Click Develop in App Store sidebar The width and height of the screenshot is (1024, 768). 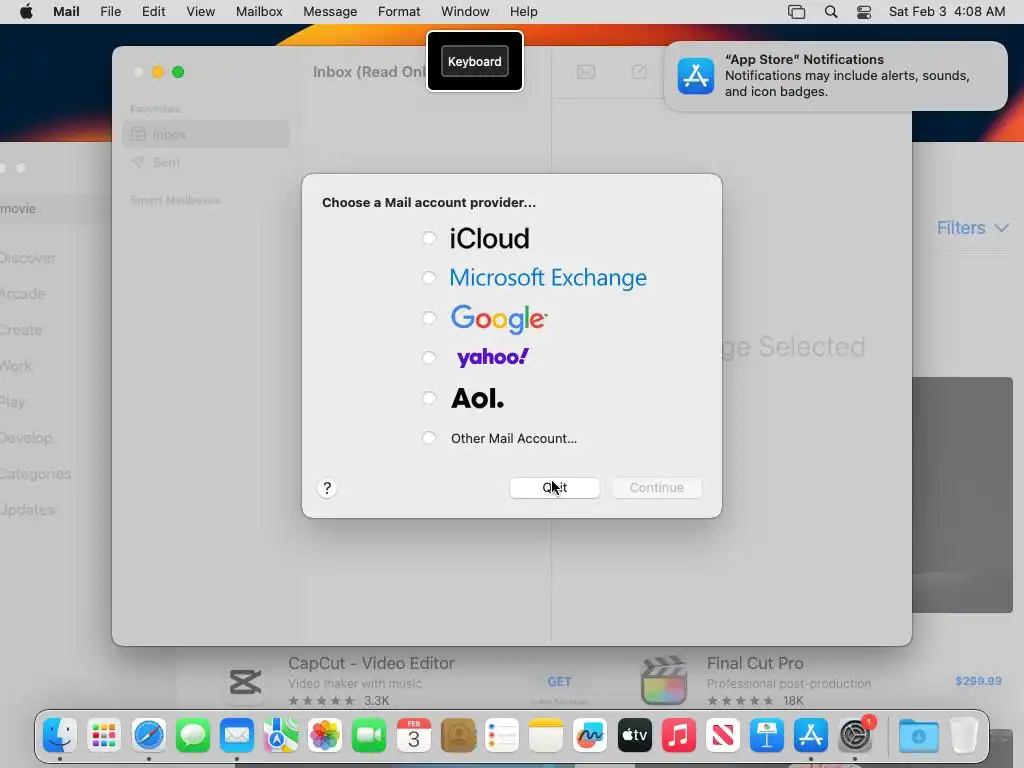26,438
